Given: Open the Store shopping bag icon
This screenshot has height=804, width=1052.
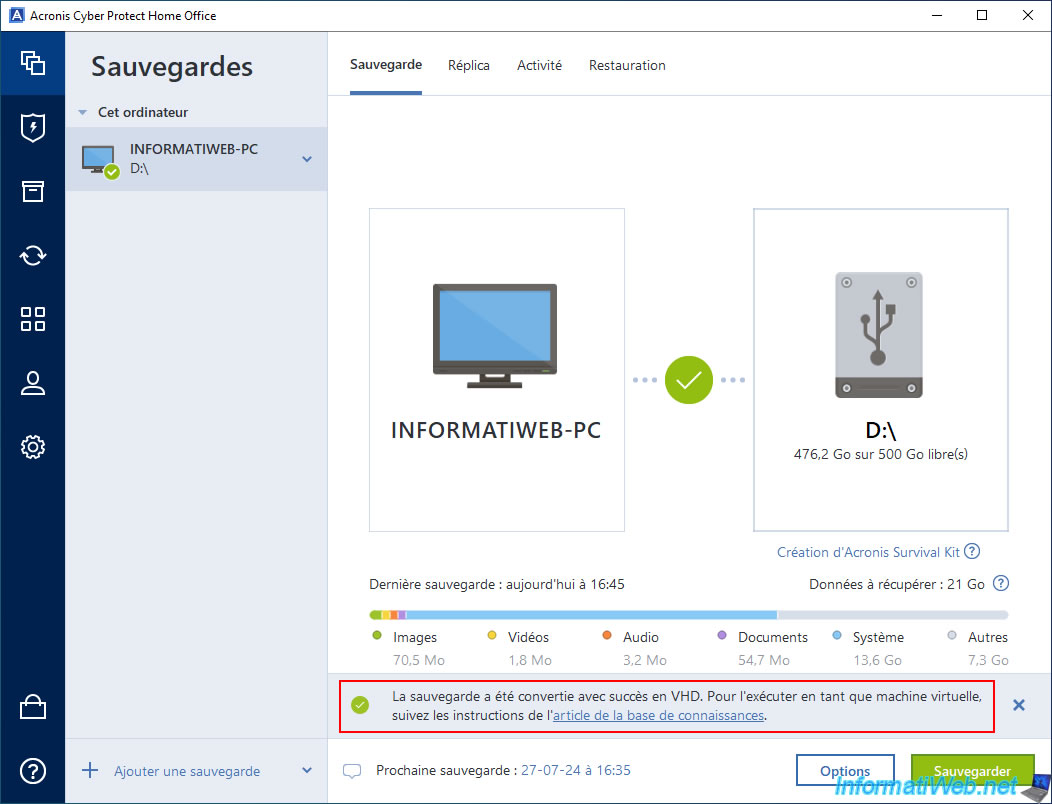Looking at the screenshot, I should coord(33,707).
